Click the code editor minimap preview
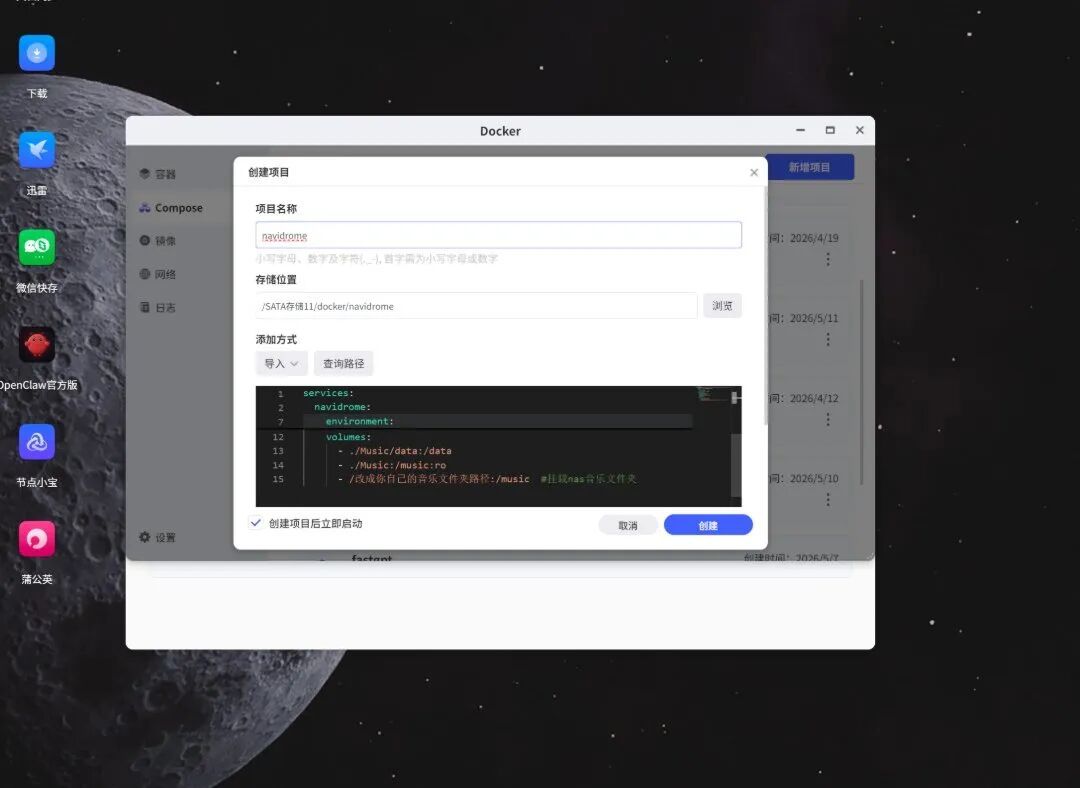The image size is (1080, 788). [x=712, y=394]
